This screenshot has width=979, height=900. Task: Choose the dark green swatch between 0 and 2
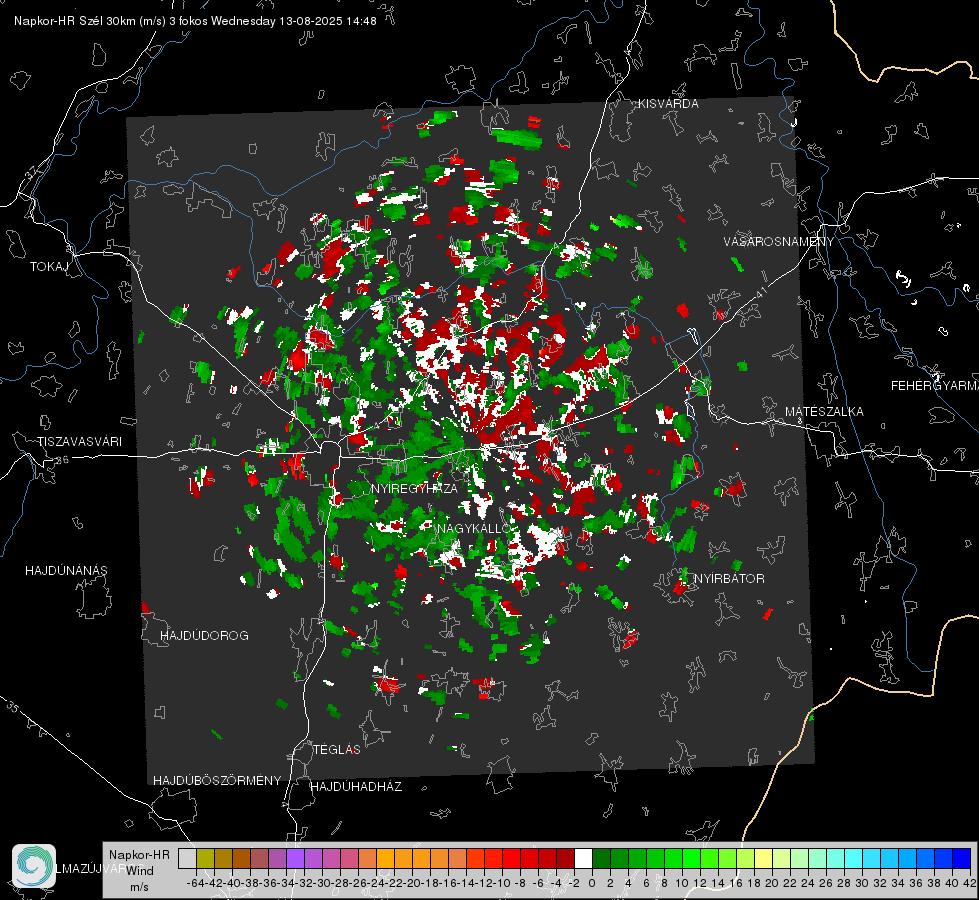(601, 859)
